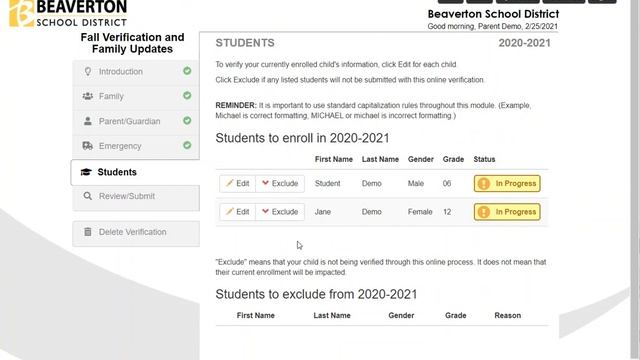This screenshot has width=640, height=360.
Task: Click red Exclude arrow icon for Jane Demo
Action: pos(265,211)
